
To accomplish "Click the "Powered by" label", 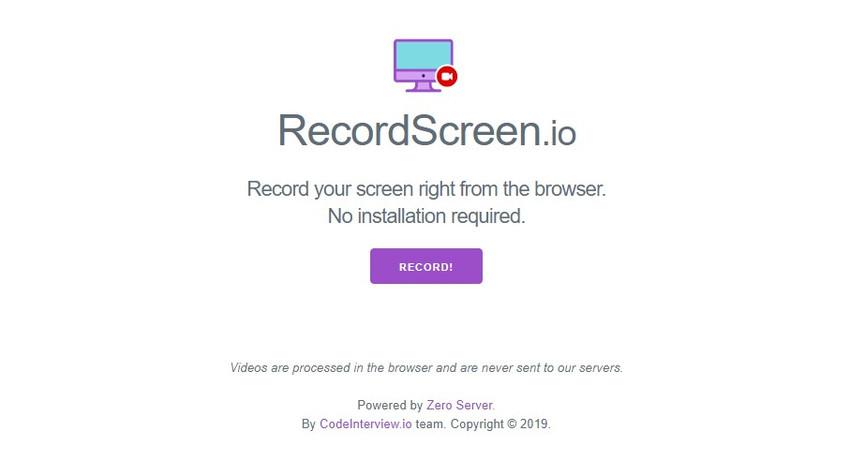I will click(x=390, y=405).
